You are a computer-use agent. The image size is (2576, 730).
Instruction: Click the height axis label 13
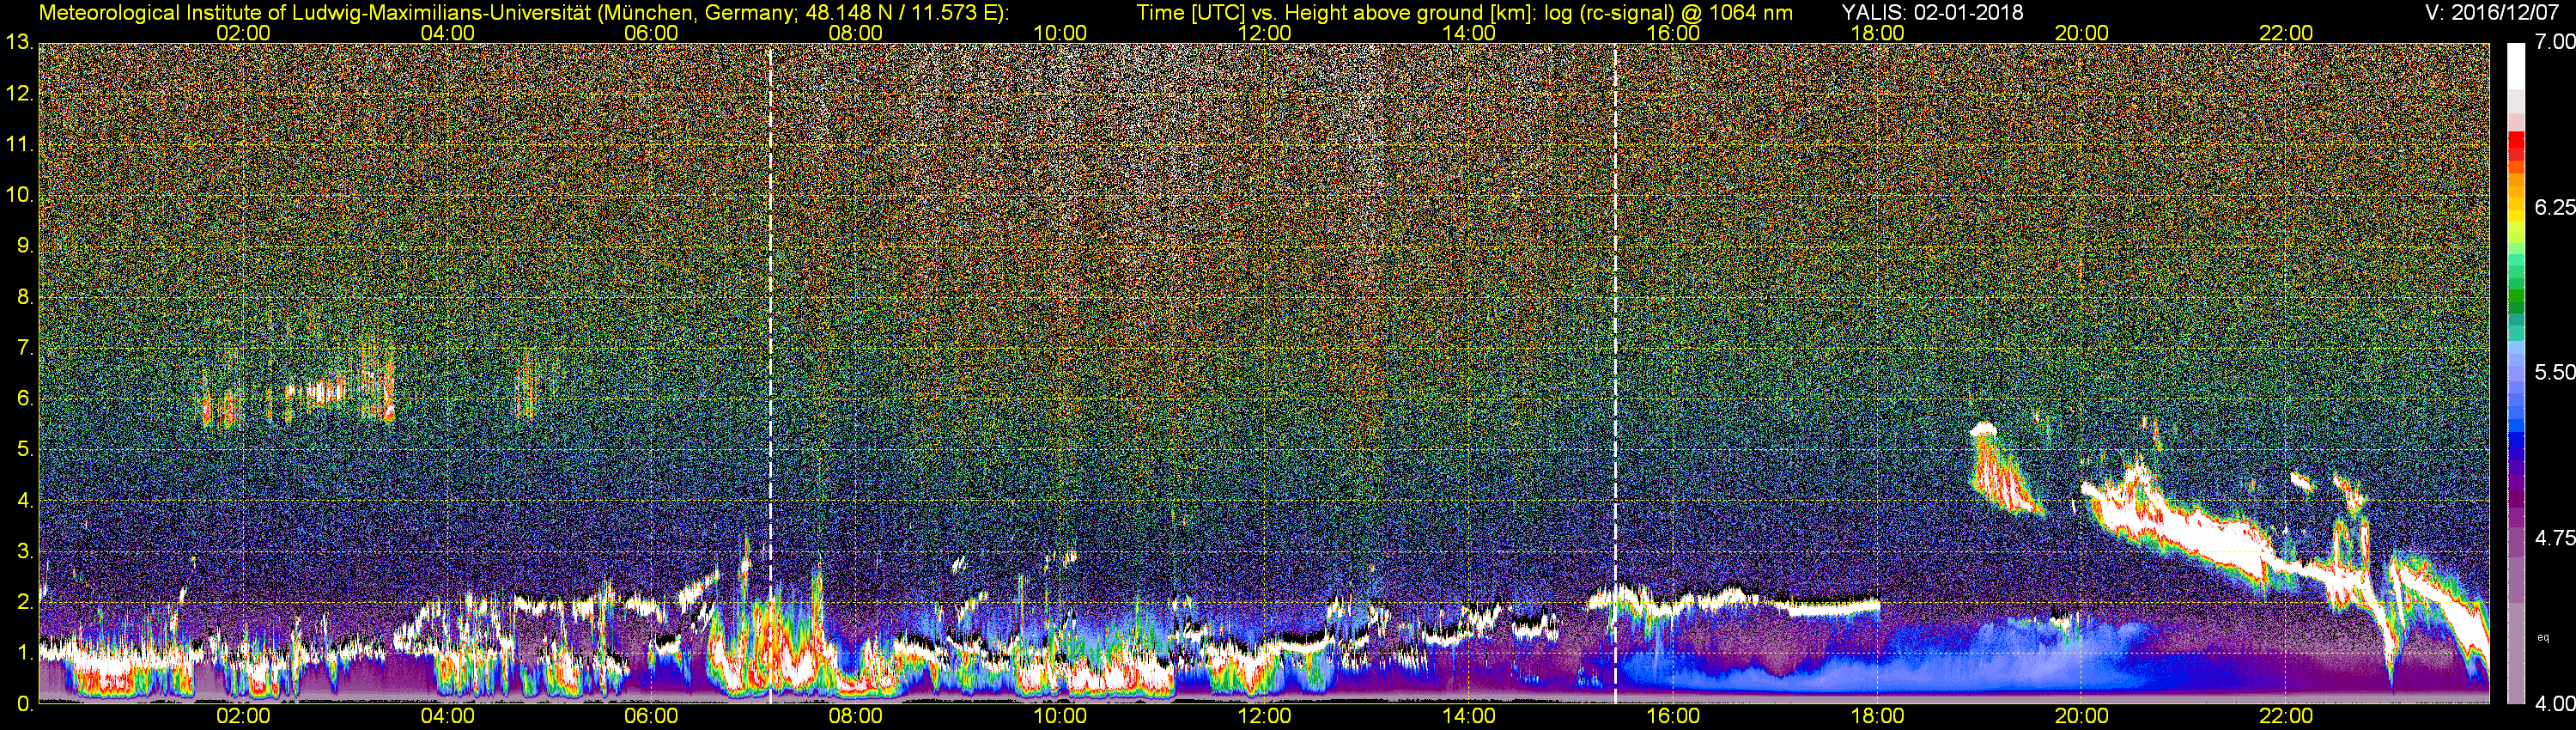pyautogui.click(x=19, y=43)
